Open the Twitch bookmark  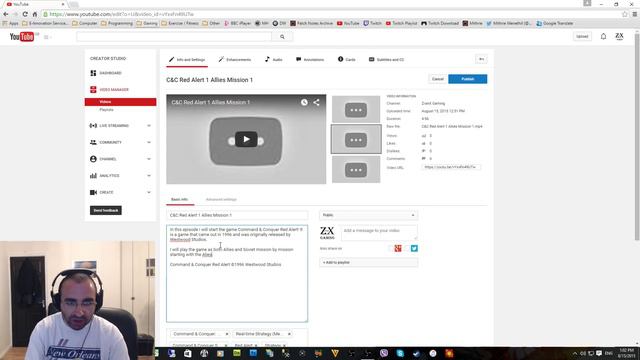pos(372,23)
